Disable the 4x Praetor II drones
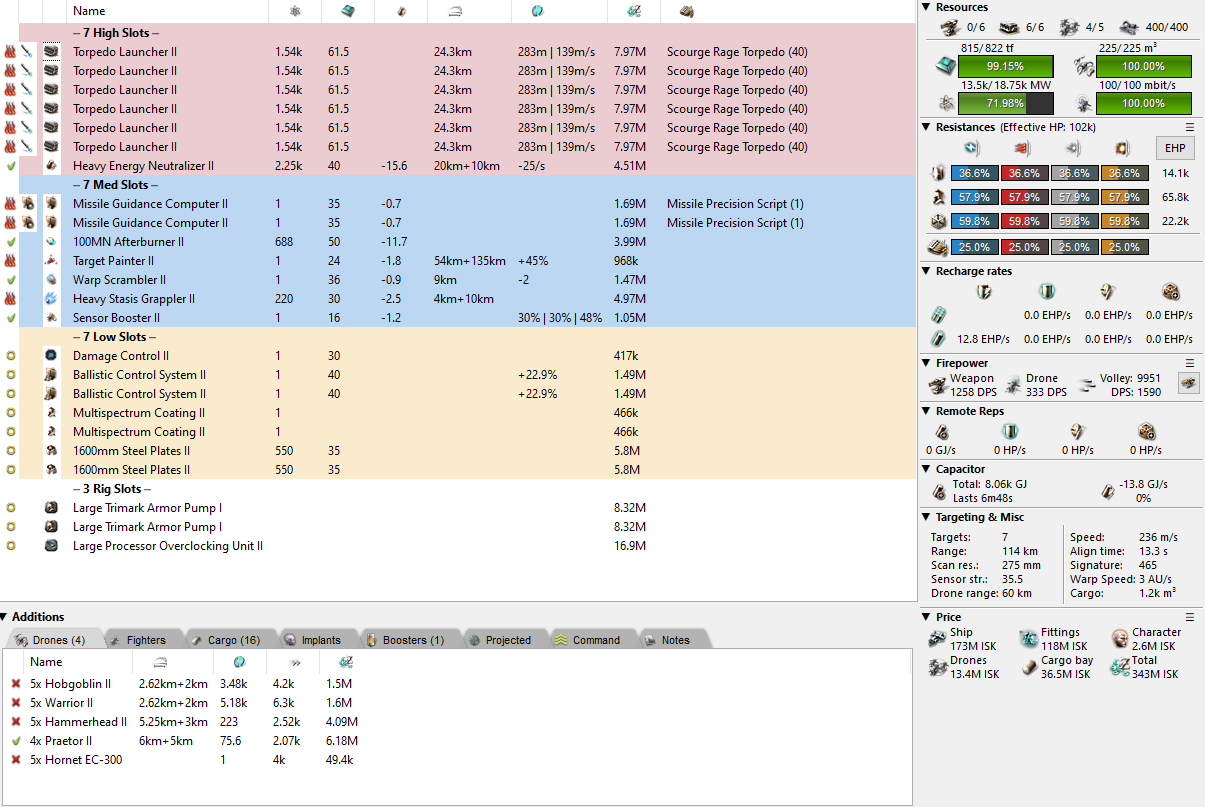Image resolution: width=1205 pixels, height=807 pixels. click(16, 741)
